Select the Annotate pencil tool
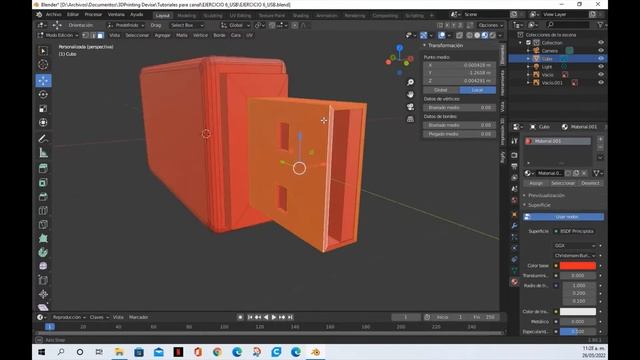Screen dimensions: 640x360 click(x=43, y=139)
